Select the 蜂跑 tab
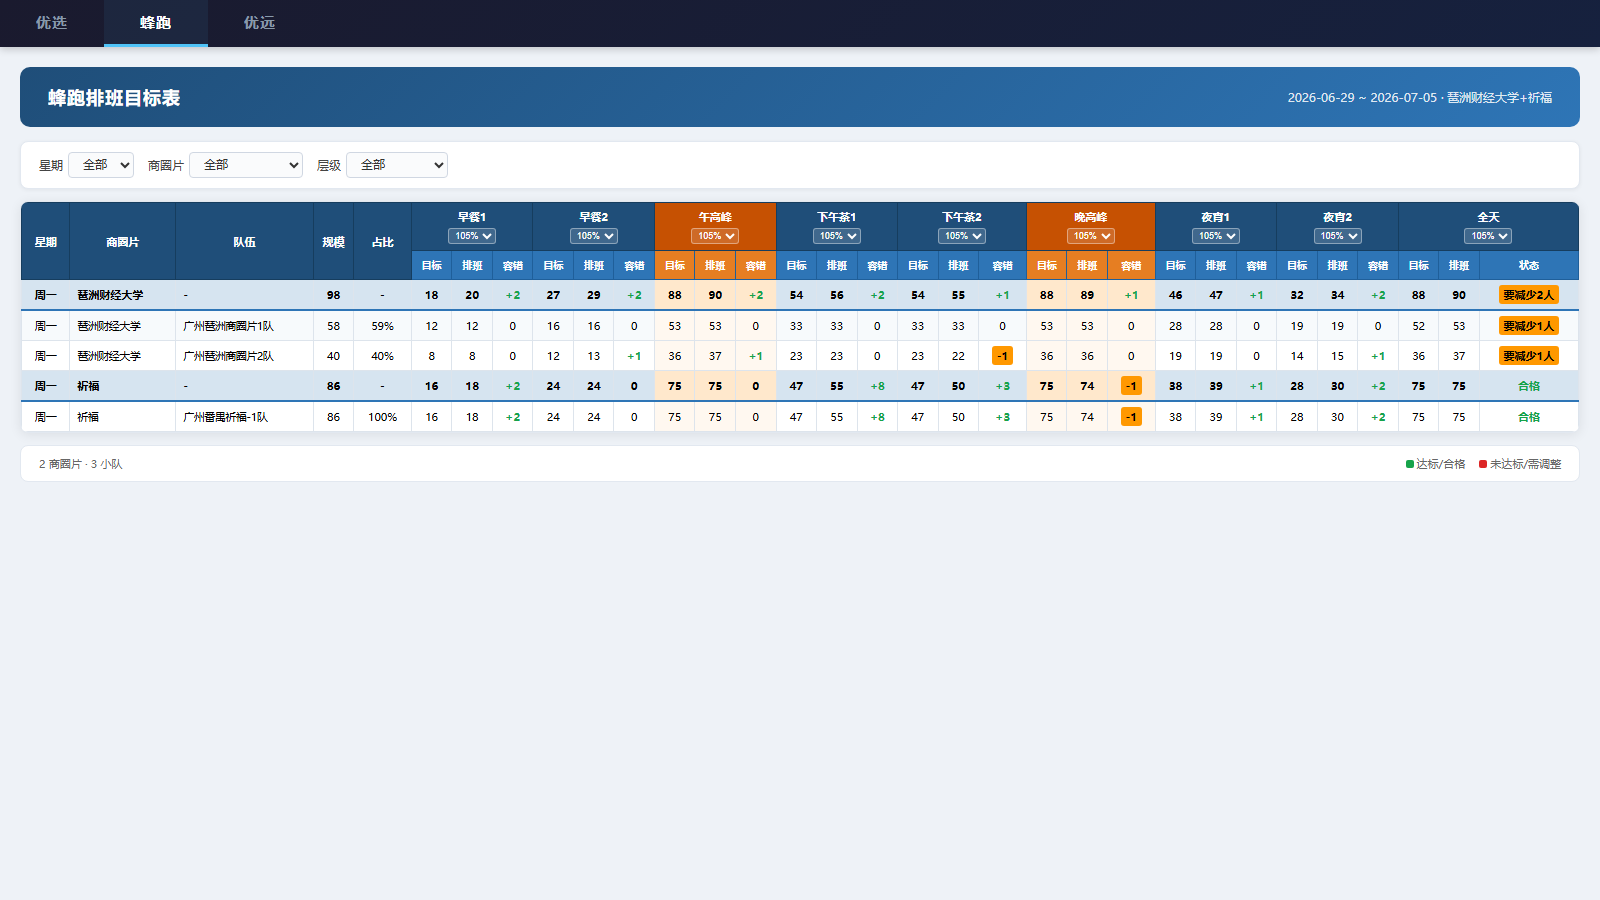The width and height of the screenshot is (1600, 900). click(x=156, y=23)
